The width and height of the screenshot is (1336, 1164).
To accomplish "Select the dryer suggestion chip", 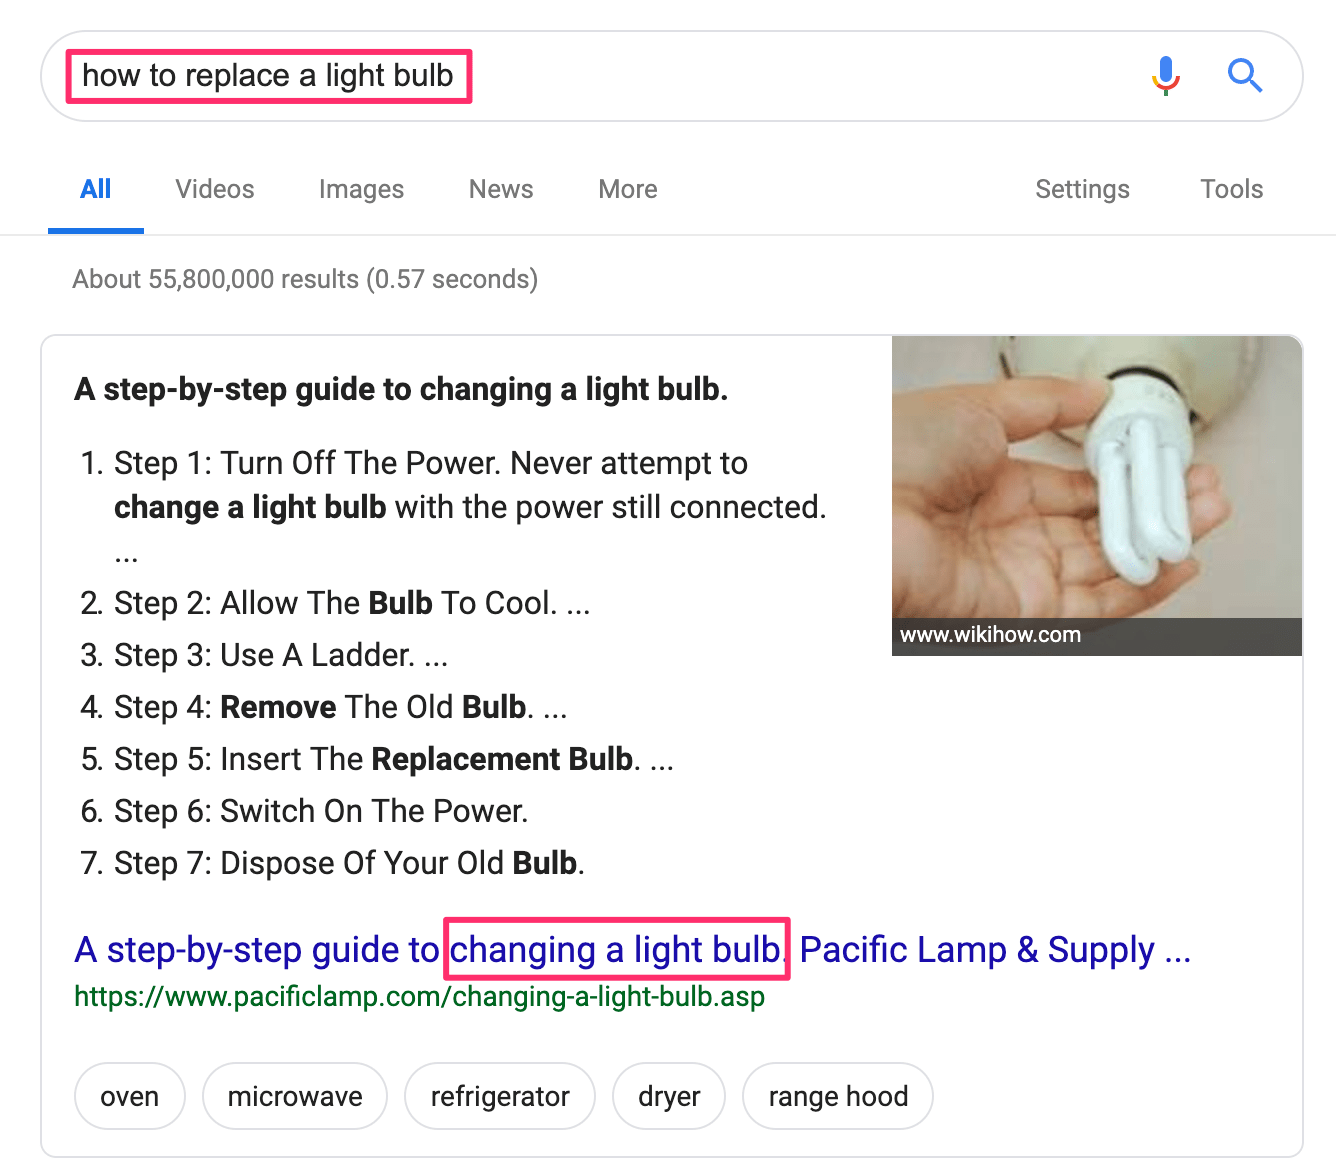I will 669,1096.
